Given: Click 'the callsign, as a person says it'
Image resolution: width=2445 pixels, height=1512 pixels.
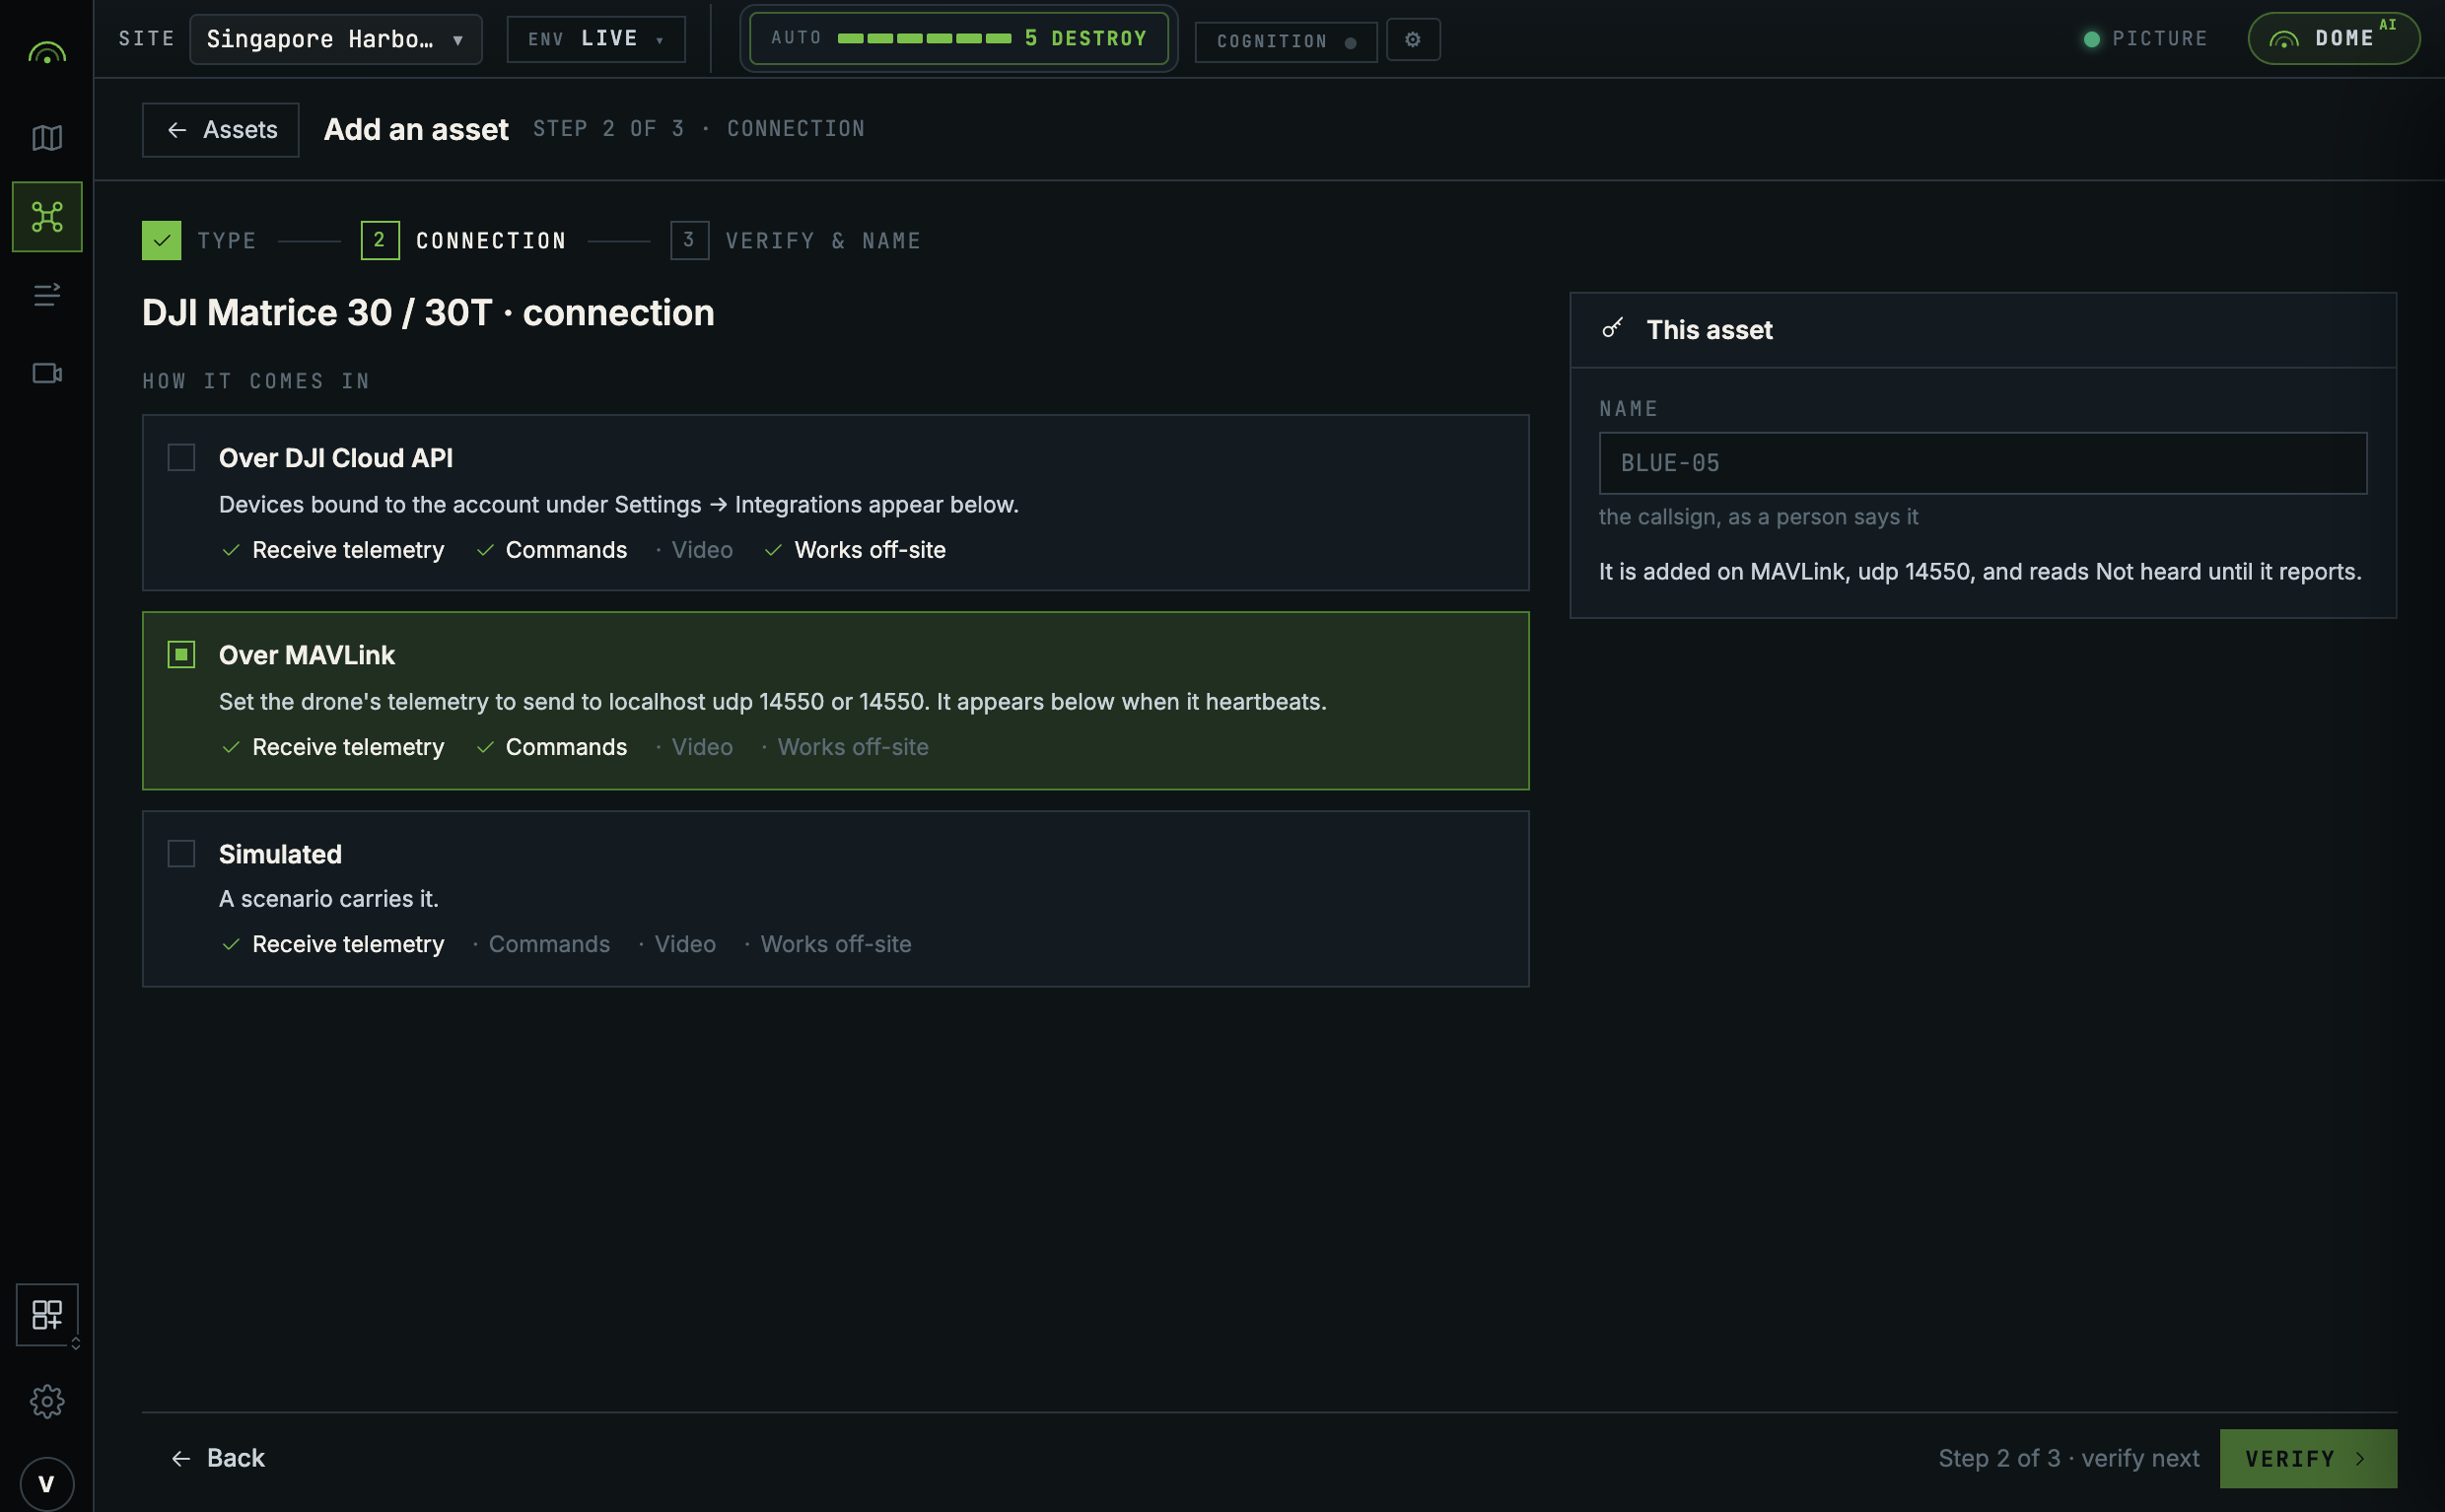Looking at the screenshot, I should (x=1758, y=517).
